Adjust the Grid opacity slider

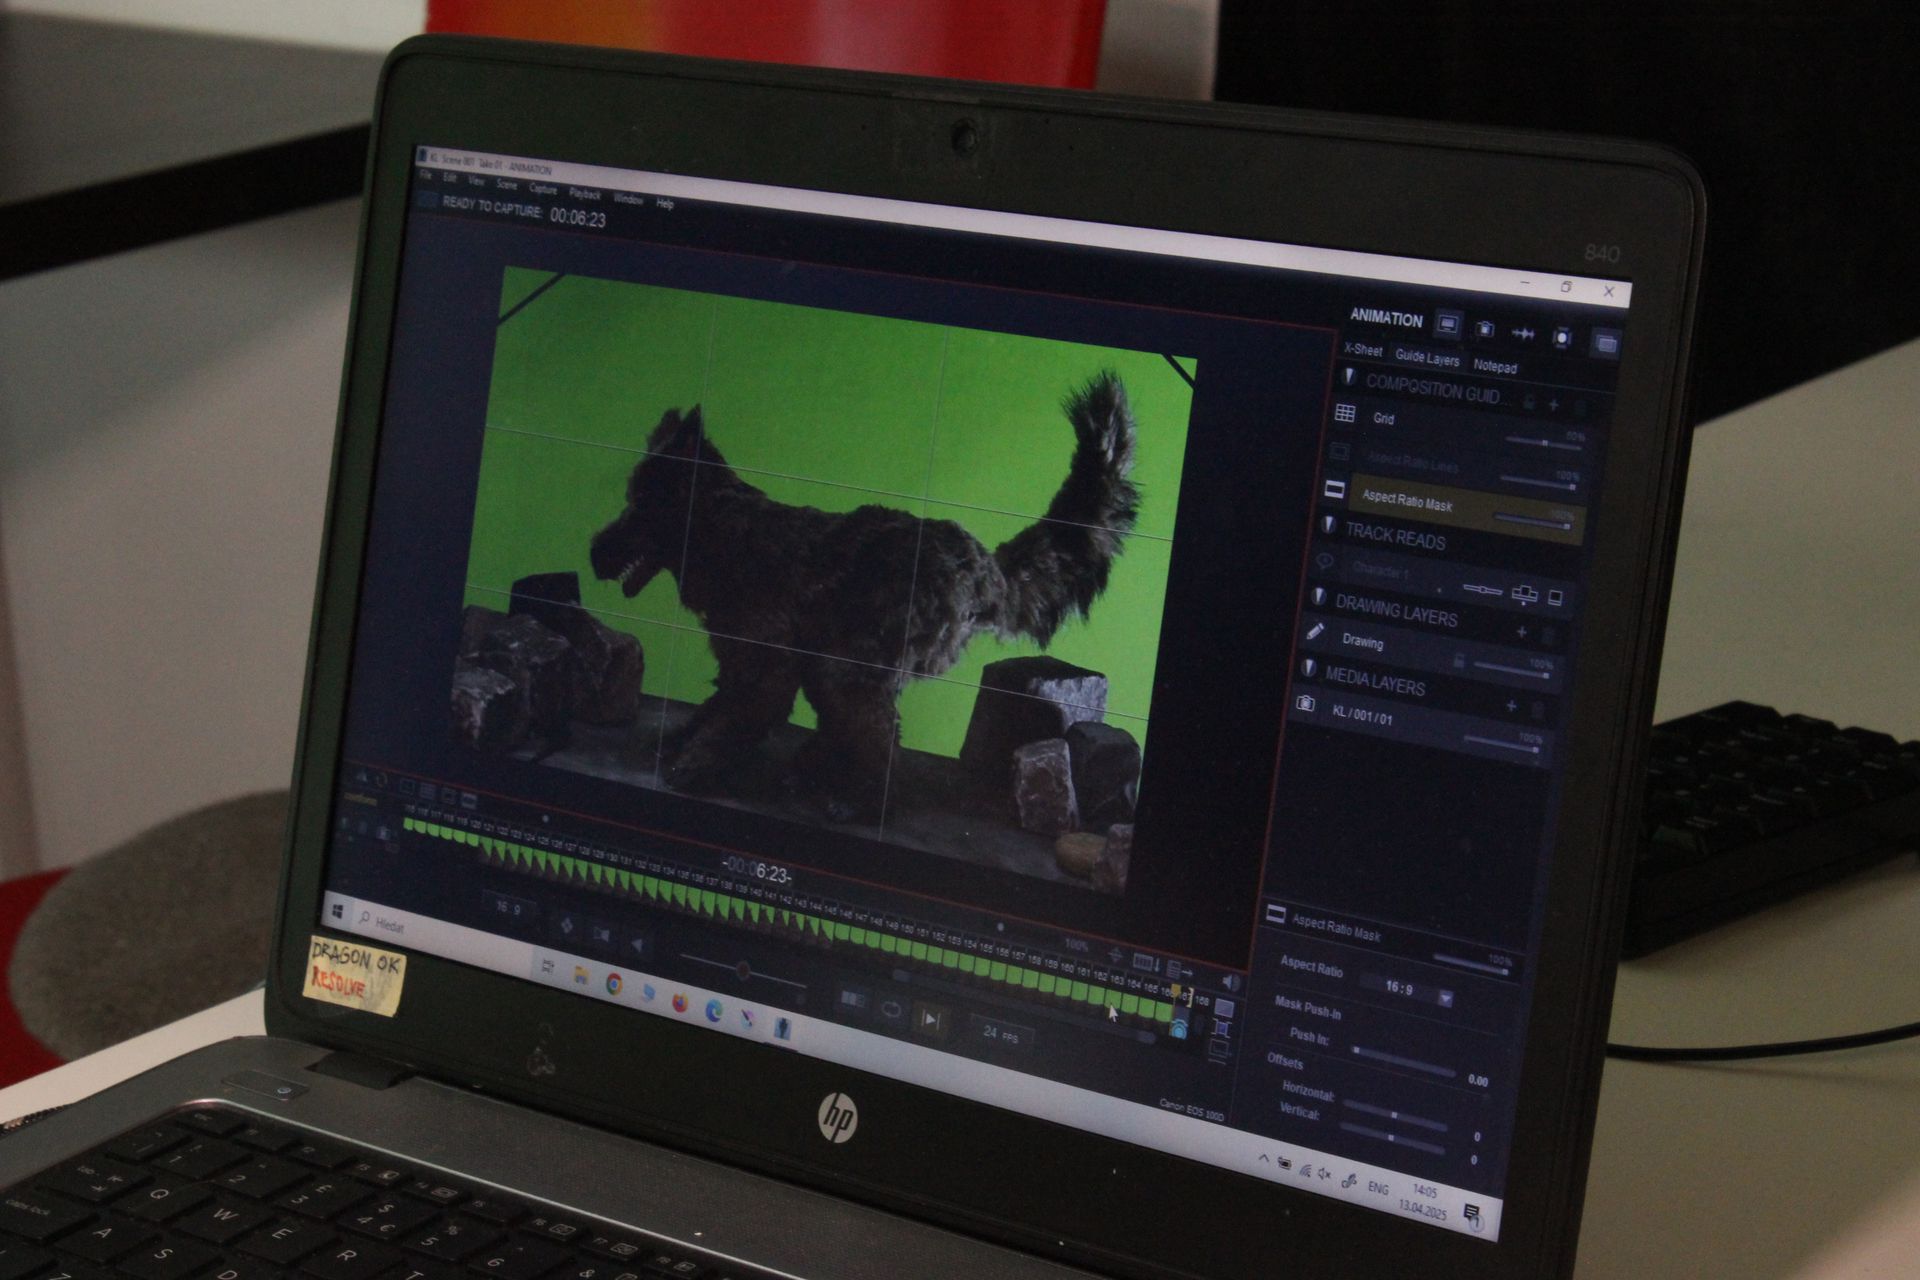tap(1545, 442)
